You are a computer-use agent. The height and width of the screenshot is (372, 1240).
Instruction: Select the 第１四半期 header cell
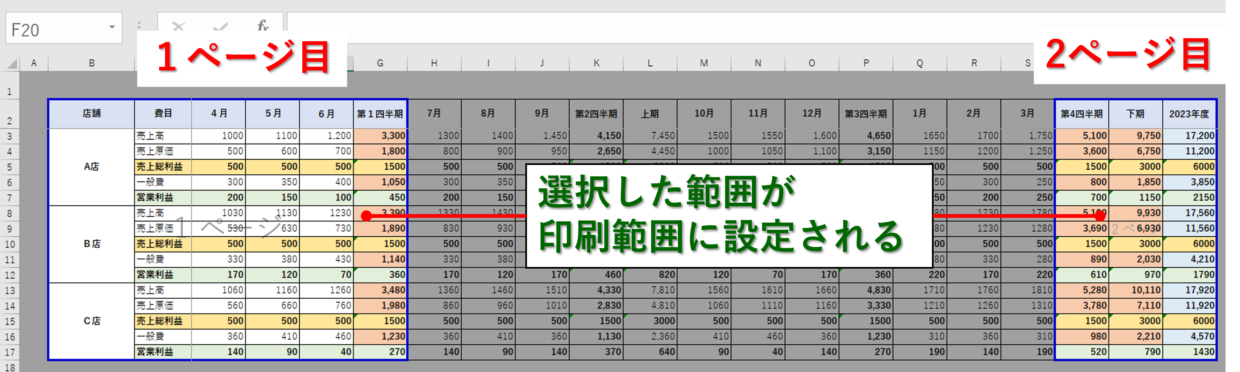point(381,113)
